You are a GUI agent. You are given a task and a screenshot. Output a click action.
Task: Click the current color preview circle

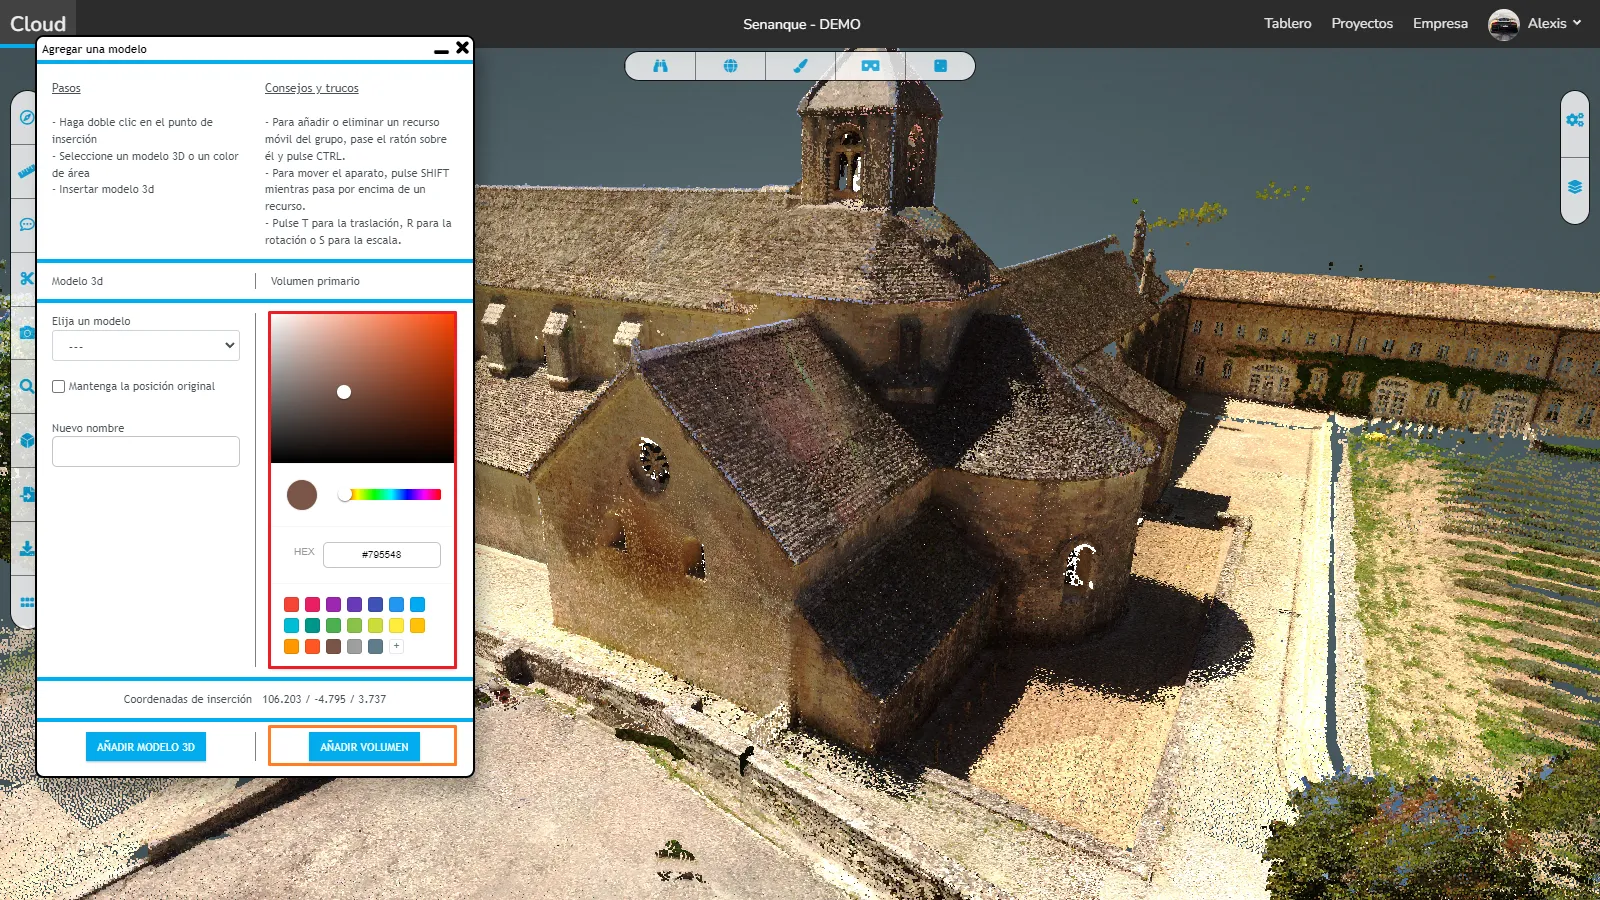point(302,494)
